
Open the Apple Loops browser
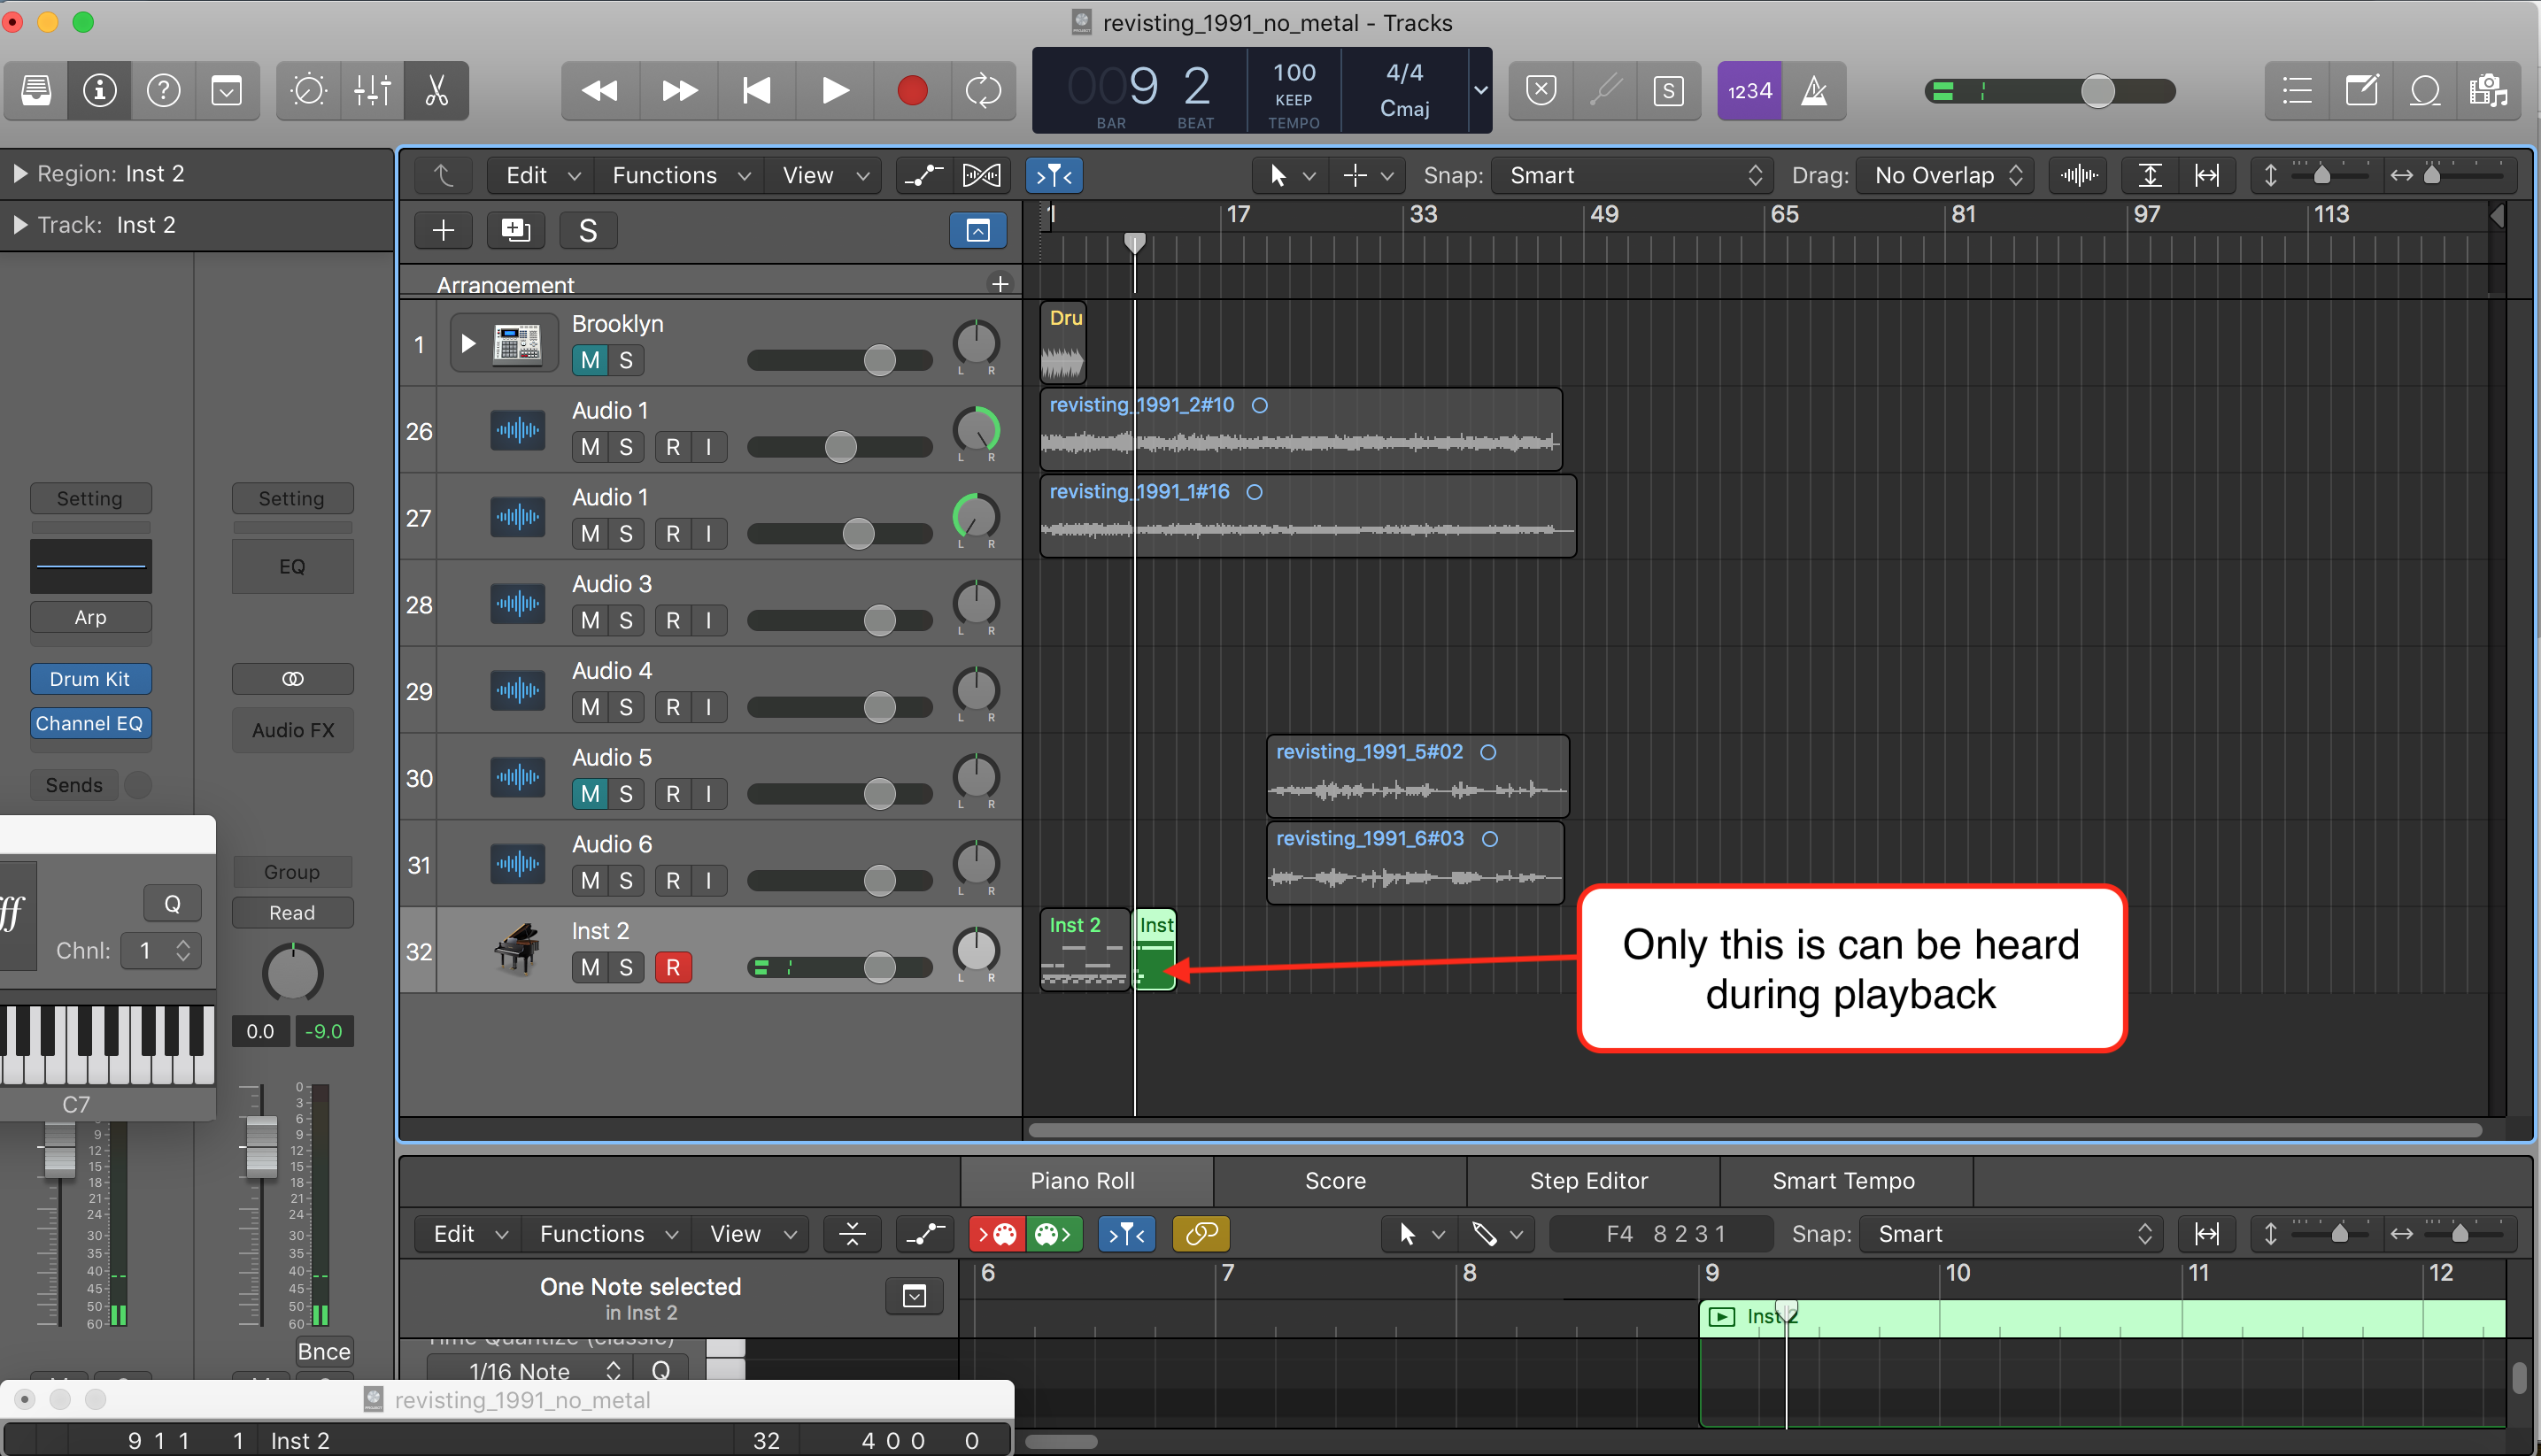(x=2424, y=90)
